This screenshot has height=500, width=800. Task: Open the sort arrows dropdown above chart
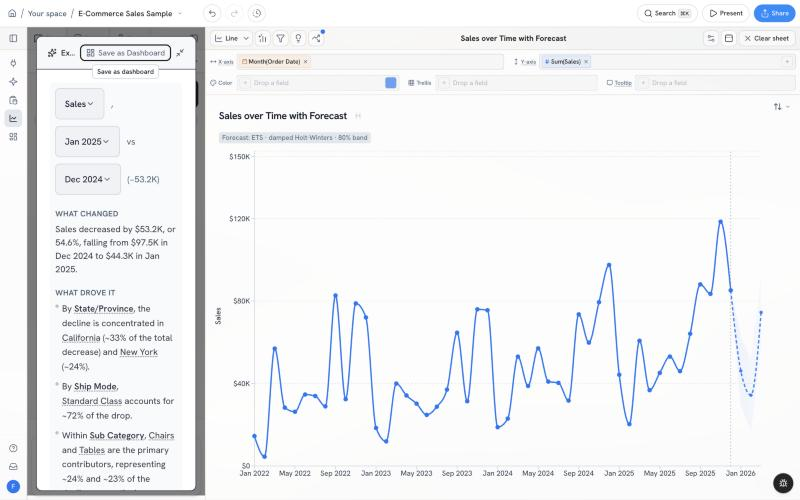pyautogui.click(x=781, y=107)
